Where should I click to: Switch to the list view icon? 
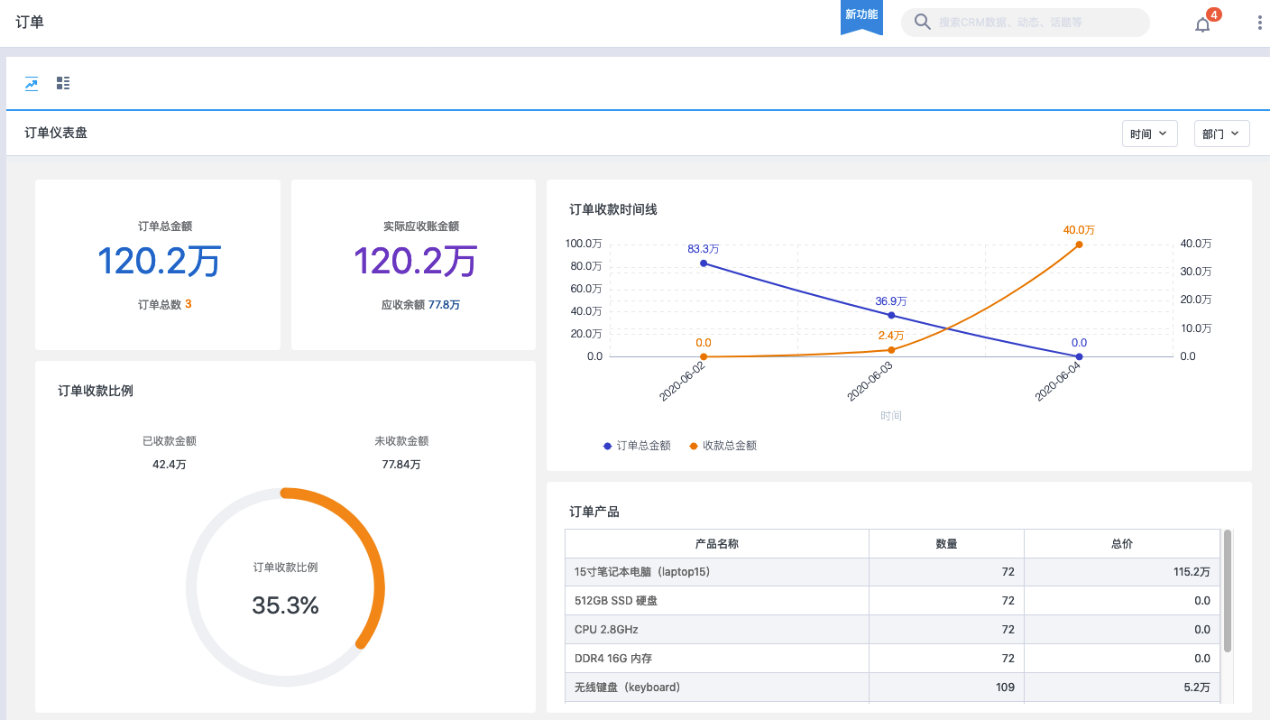click(63, 84)
